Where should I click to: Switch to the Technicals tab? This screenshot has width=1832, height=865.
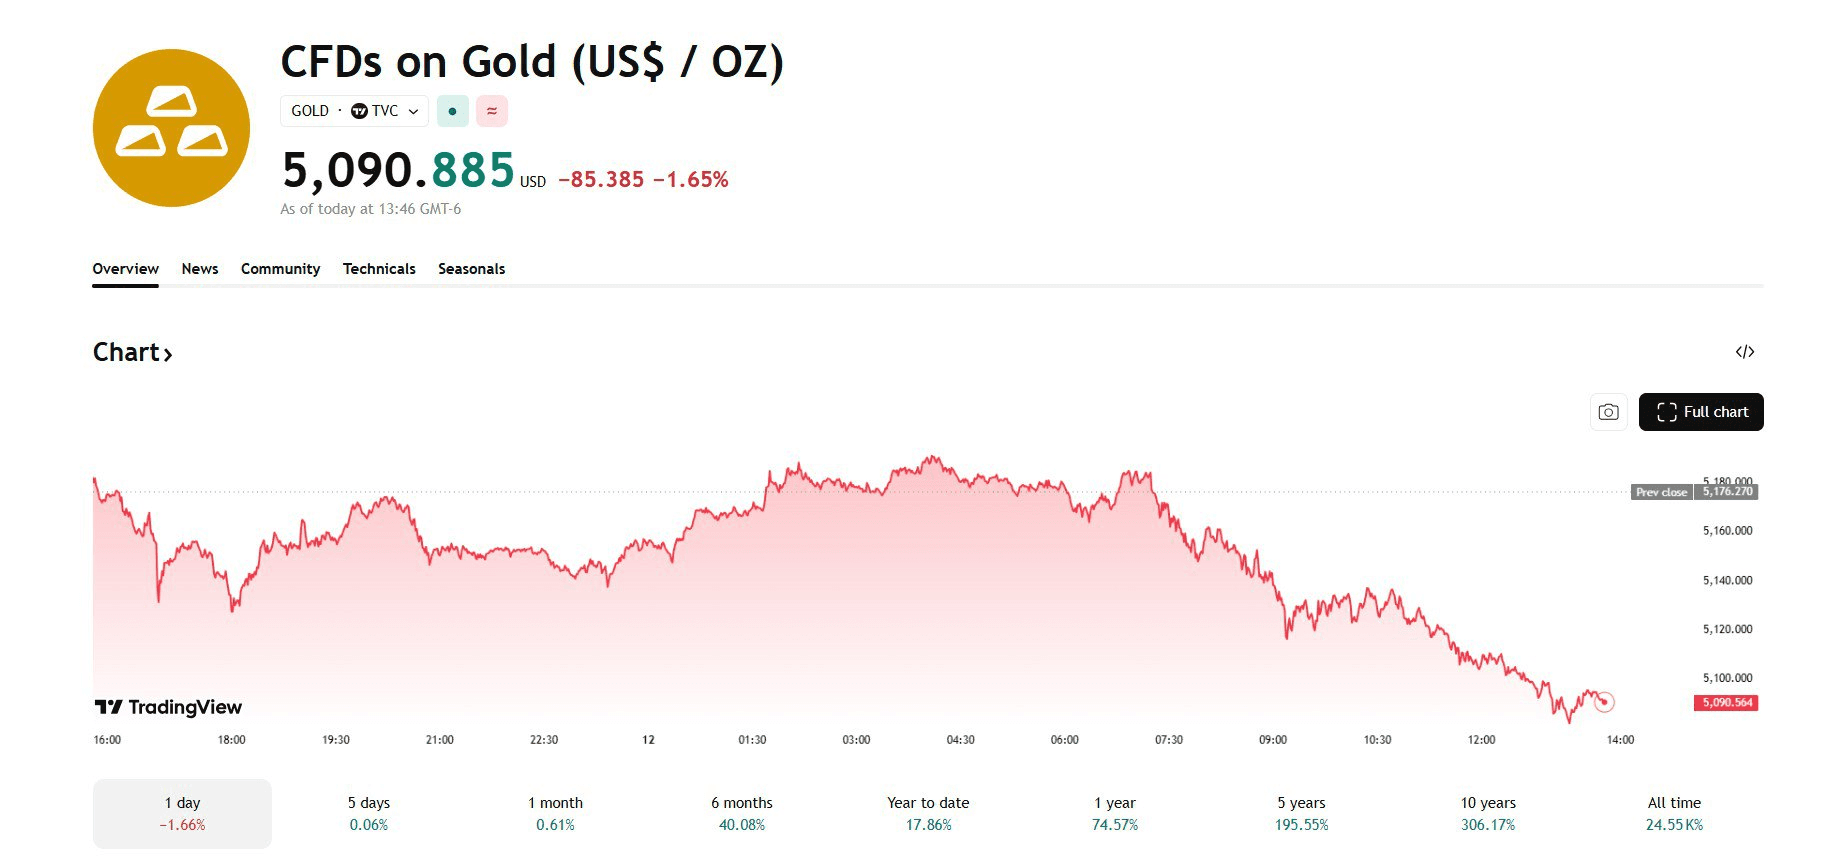379,269
